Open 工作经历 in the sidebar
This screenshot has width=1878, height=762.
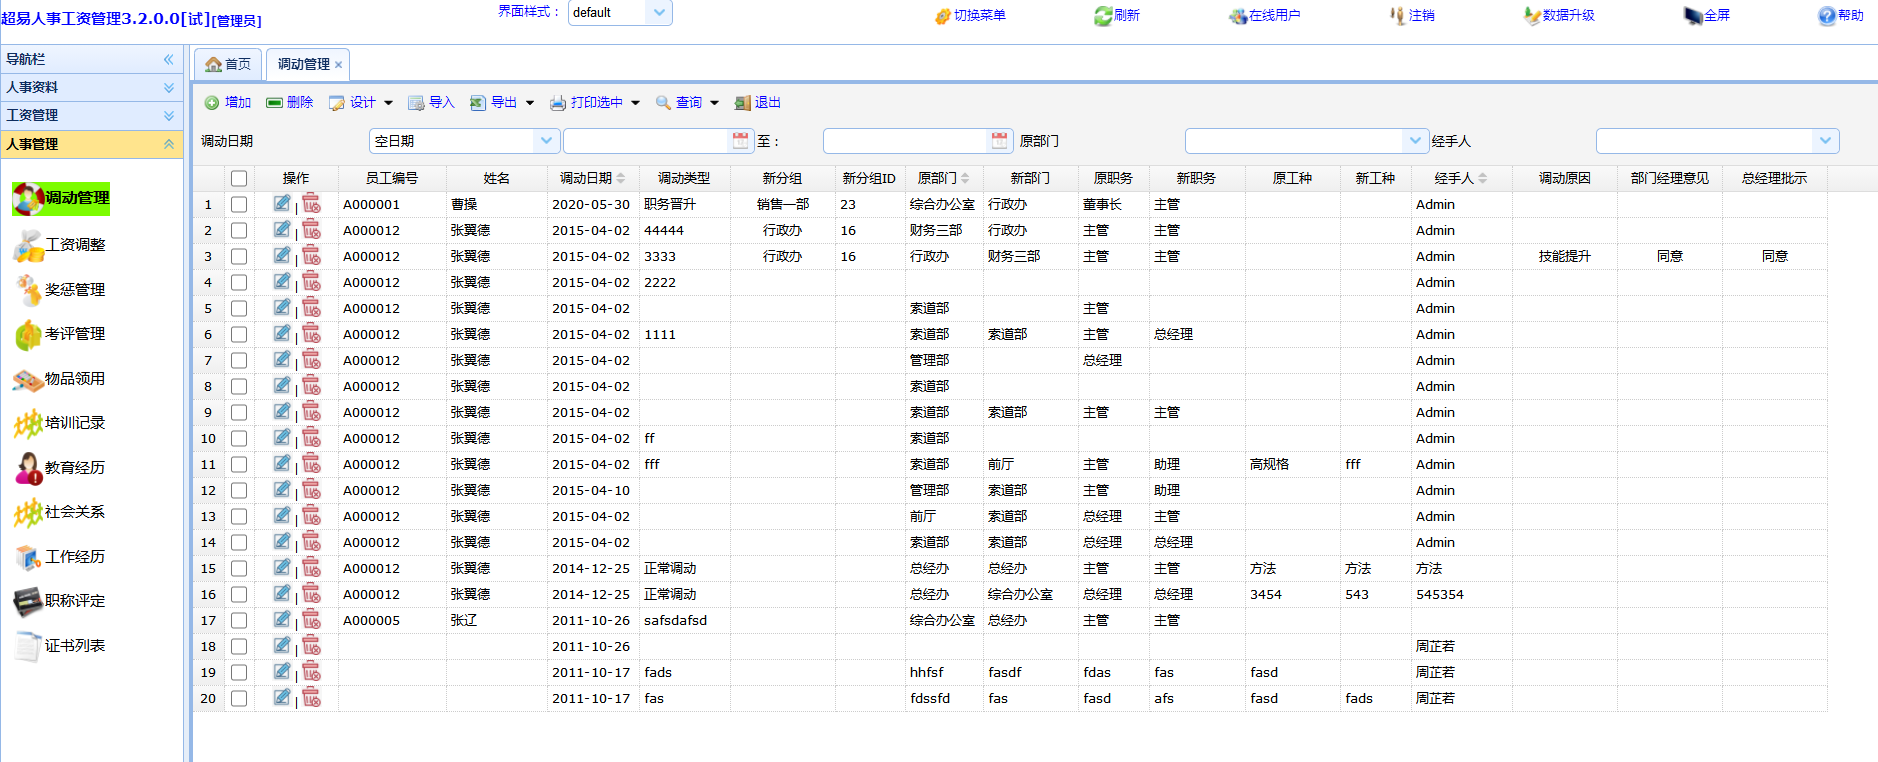60,557
